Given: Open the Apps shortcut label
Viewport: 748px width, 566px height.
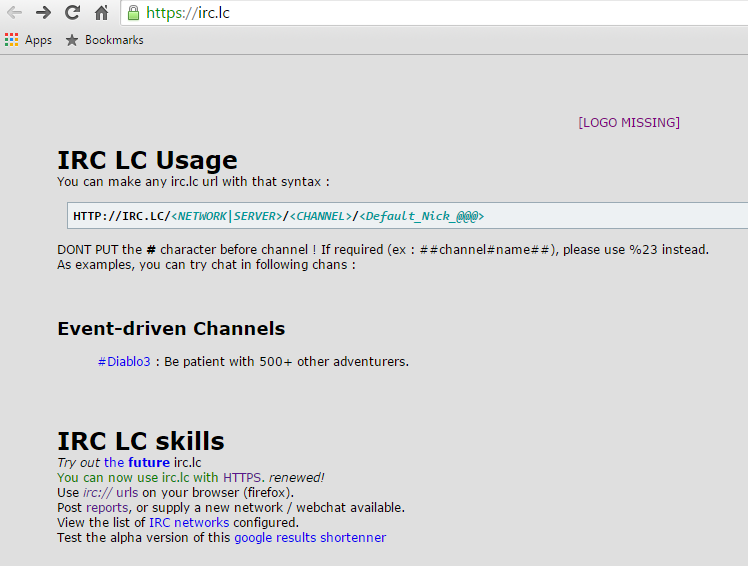Looking at the screenshot, I should click(x=38, y=40).
